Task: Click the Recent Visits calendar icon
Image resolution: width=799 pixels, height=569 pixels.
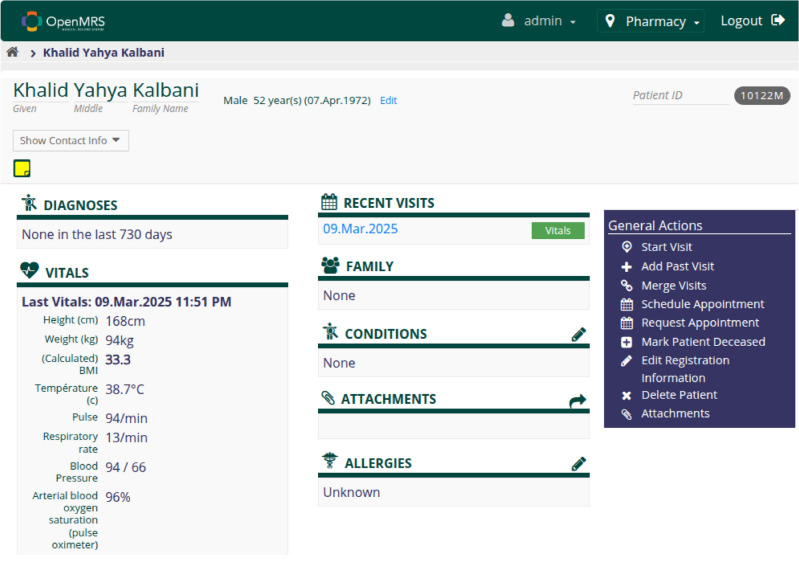Action: pyautogui.click(x=329, y=202)
